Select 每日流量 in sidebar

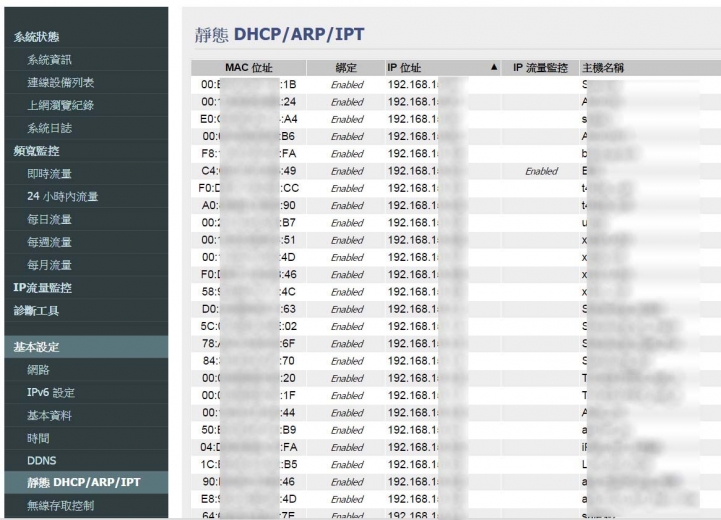click(49, 219)
